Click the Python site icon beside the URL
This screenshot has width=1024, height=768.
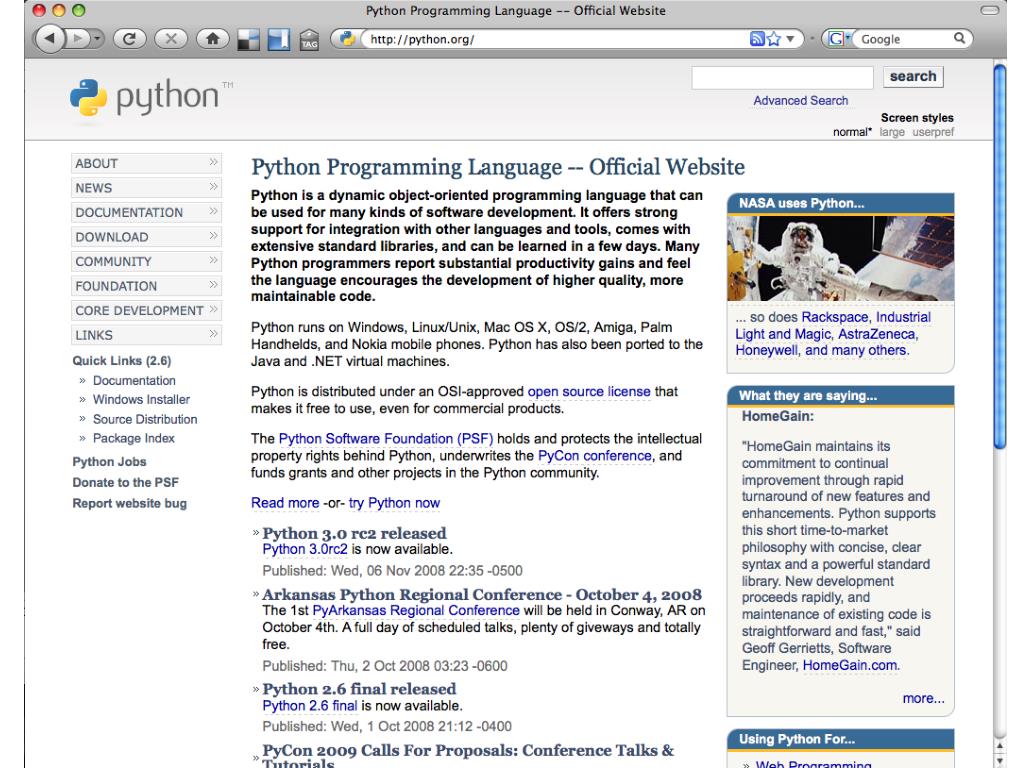[x=347, y=39]
